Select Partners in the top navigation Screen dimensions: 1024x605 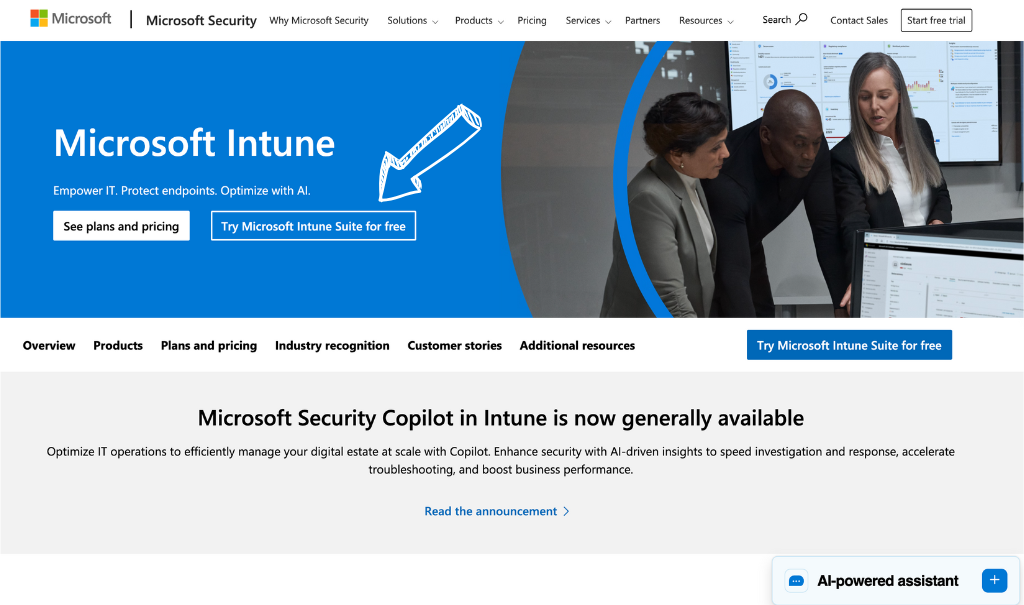[x=642, y=20]
